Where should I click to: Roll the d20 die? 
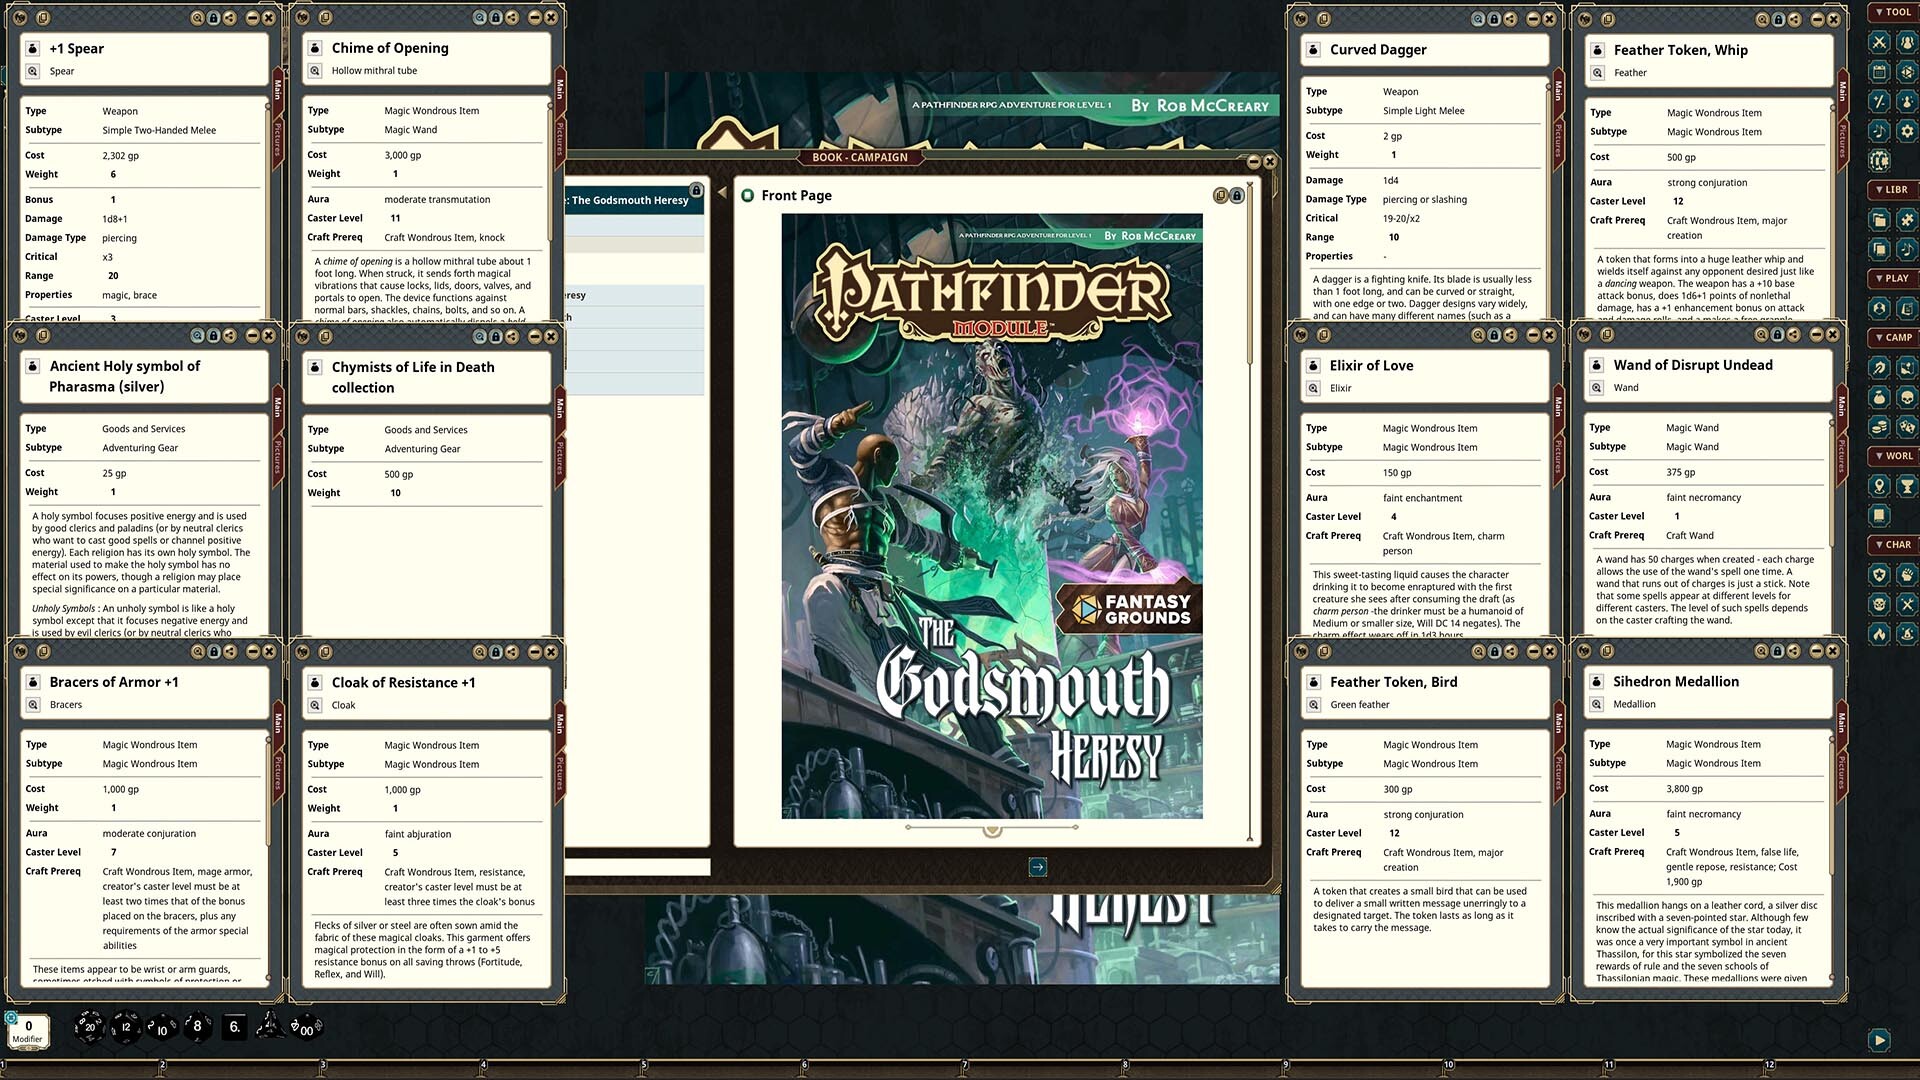click(89, 1026)
